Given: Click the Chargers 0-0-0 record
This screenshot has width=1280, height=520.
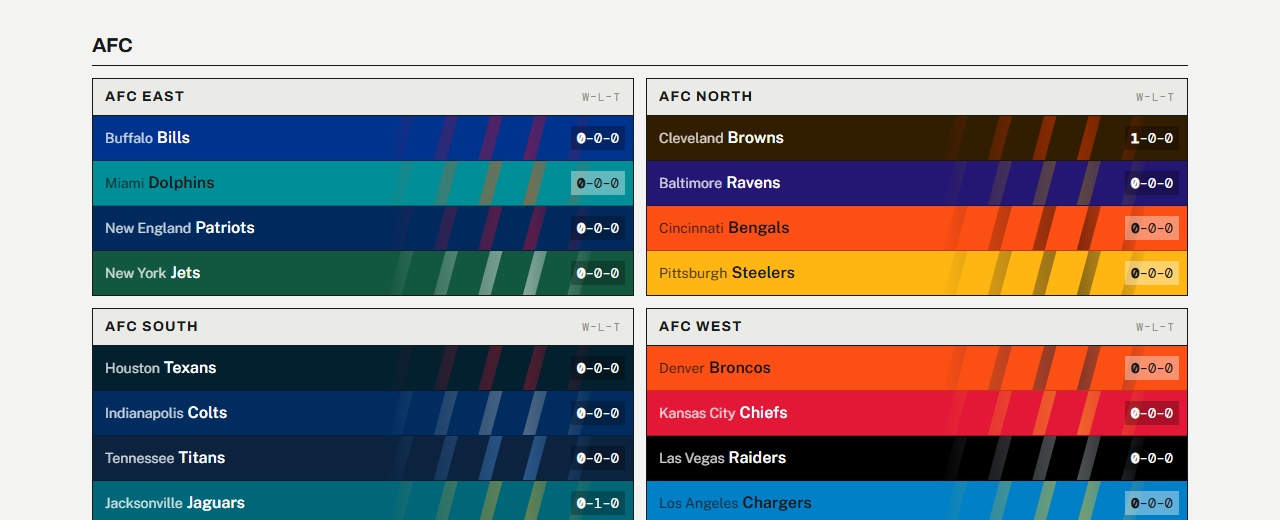Looking at the screenshot, I should click(x=1152, y=503).
